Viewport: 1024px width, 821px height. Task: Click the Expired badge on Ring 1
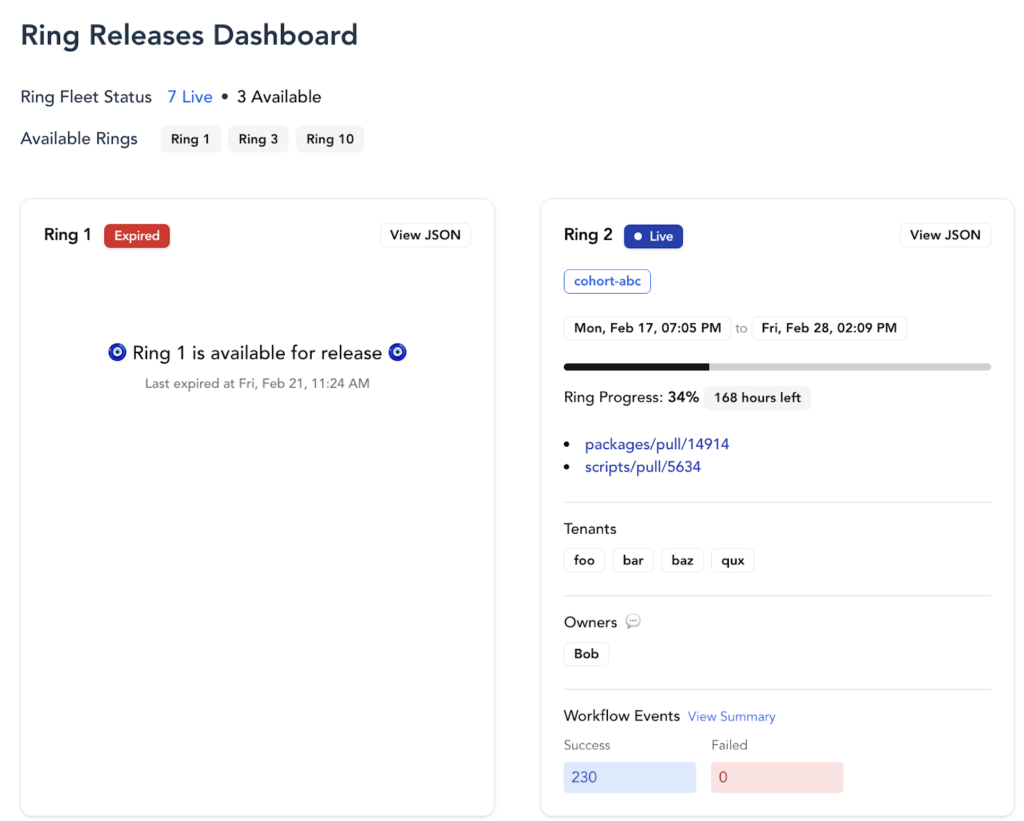point(136,235)
